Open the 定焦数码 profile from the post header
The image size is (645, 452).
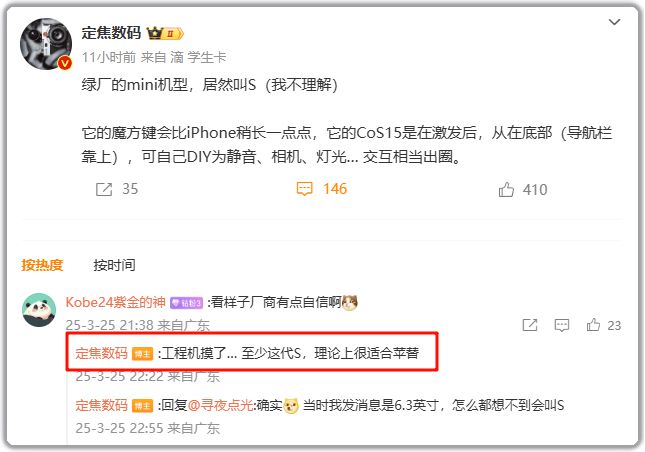111,33
